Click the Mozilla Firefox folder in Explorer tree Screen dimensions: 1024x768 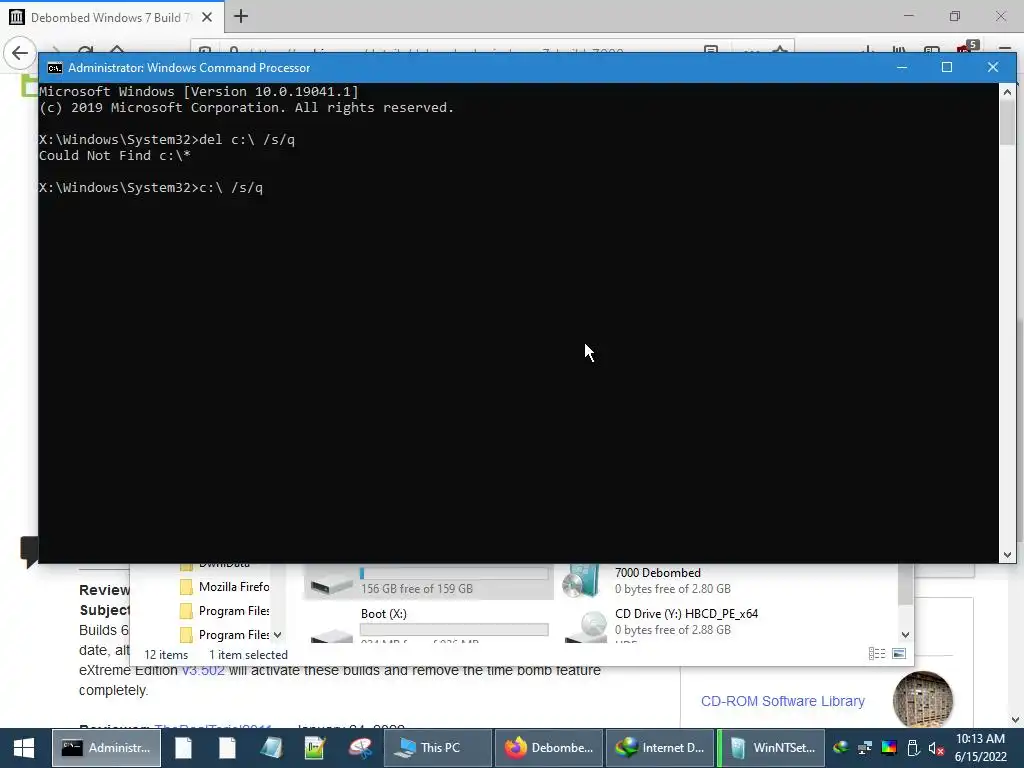click(225, 587)
